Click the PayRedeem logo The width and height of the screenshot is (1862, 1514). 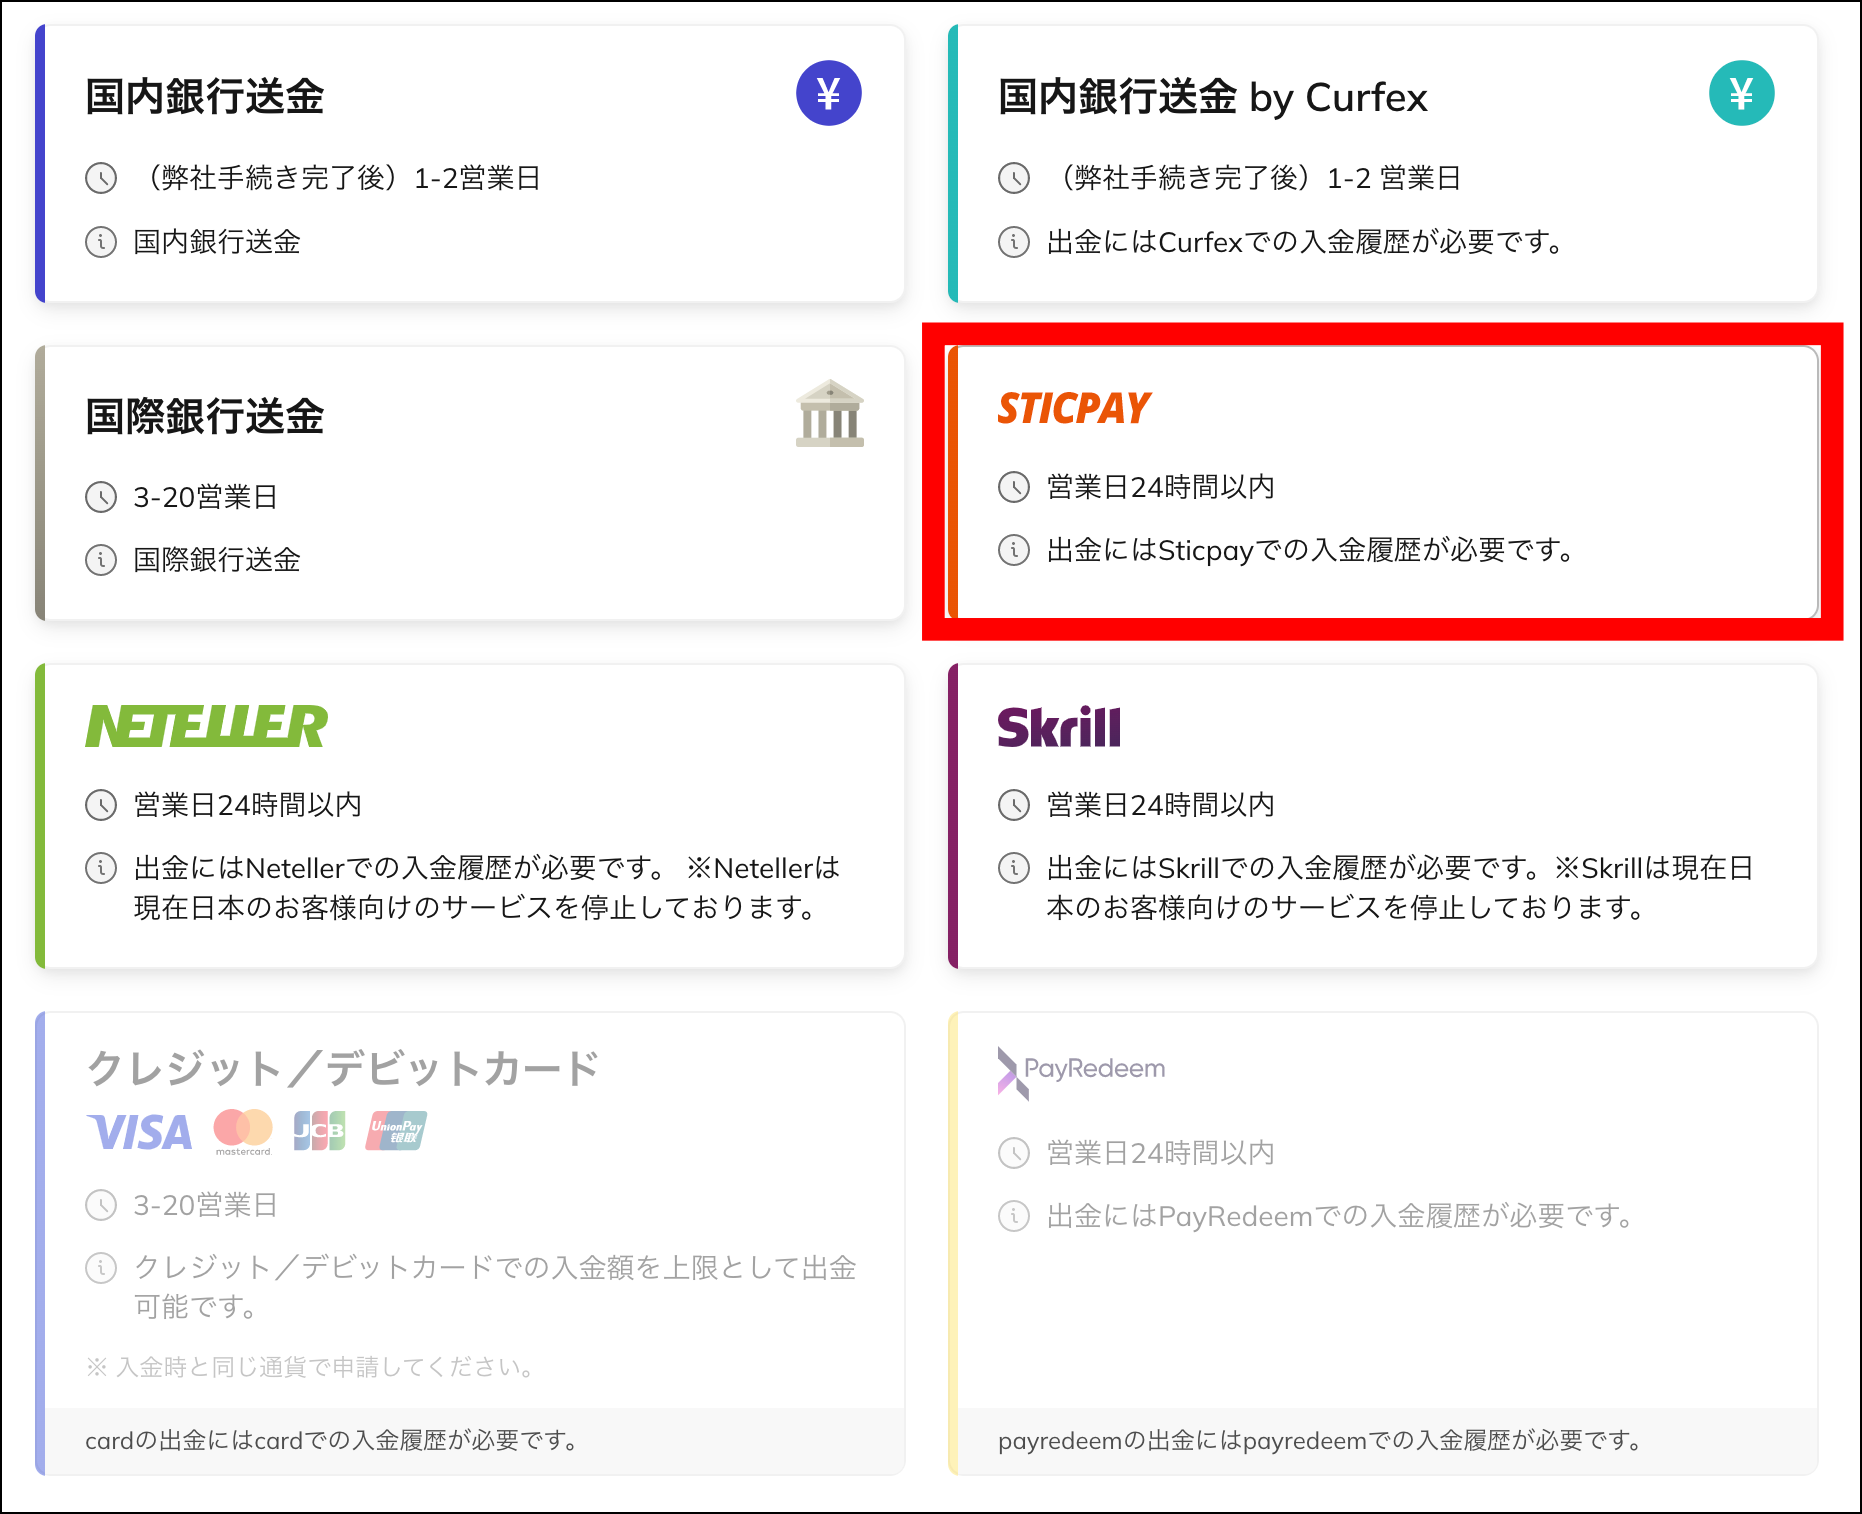(1081, 1068)
